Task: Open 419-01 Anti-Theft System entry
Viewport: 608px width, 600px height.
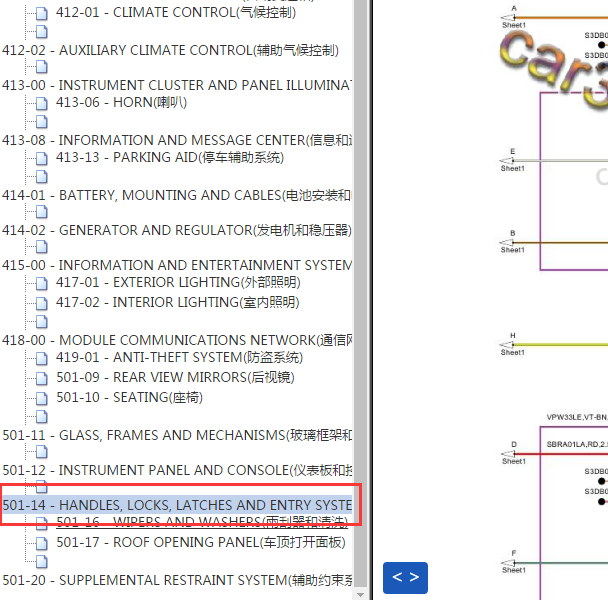Action: (x=179, y=358)
